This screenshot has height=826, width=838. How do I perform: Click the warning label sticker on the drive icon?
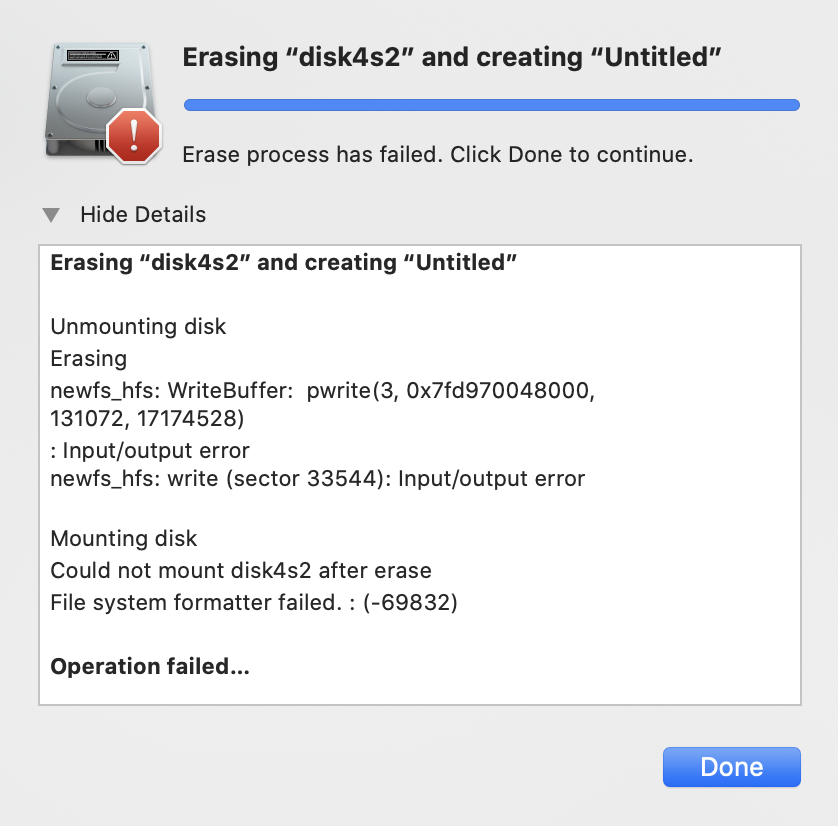point(92,55)
